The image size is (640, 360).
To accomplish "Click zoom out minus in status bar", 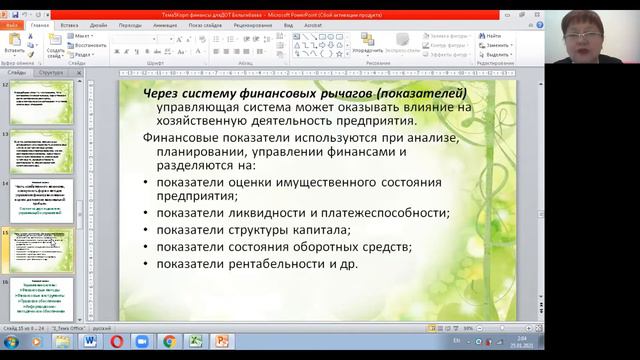I will [x=480, y=328].
